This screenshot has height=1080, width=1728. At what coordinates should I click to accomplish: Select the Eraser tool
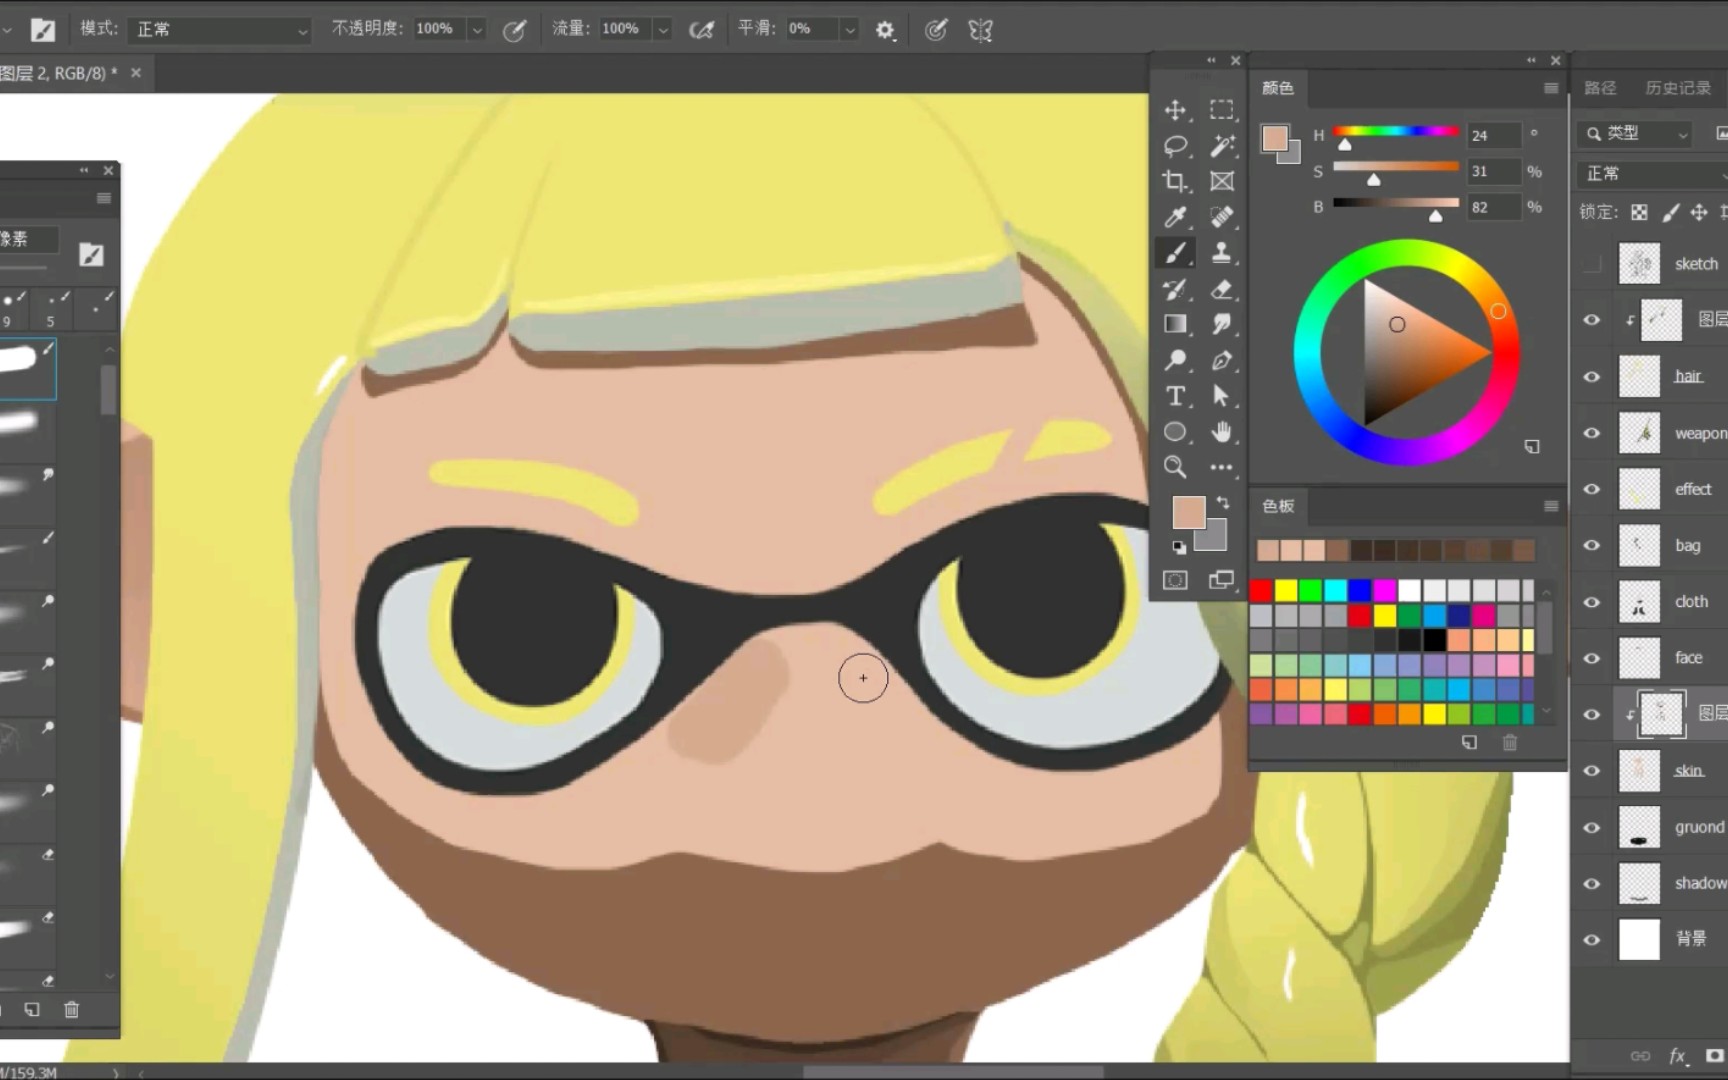(x=1221, y=289)
